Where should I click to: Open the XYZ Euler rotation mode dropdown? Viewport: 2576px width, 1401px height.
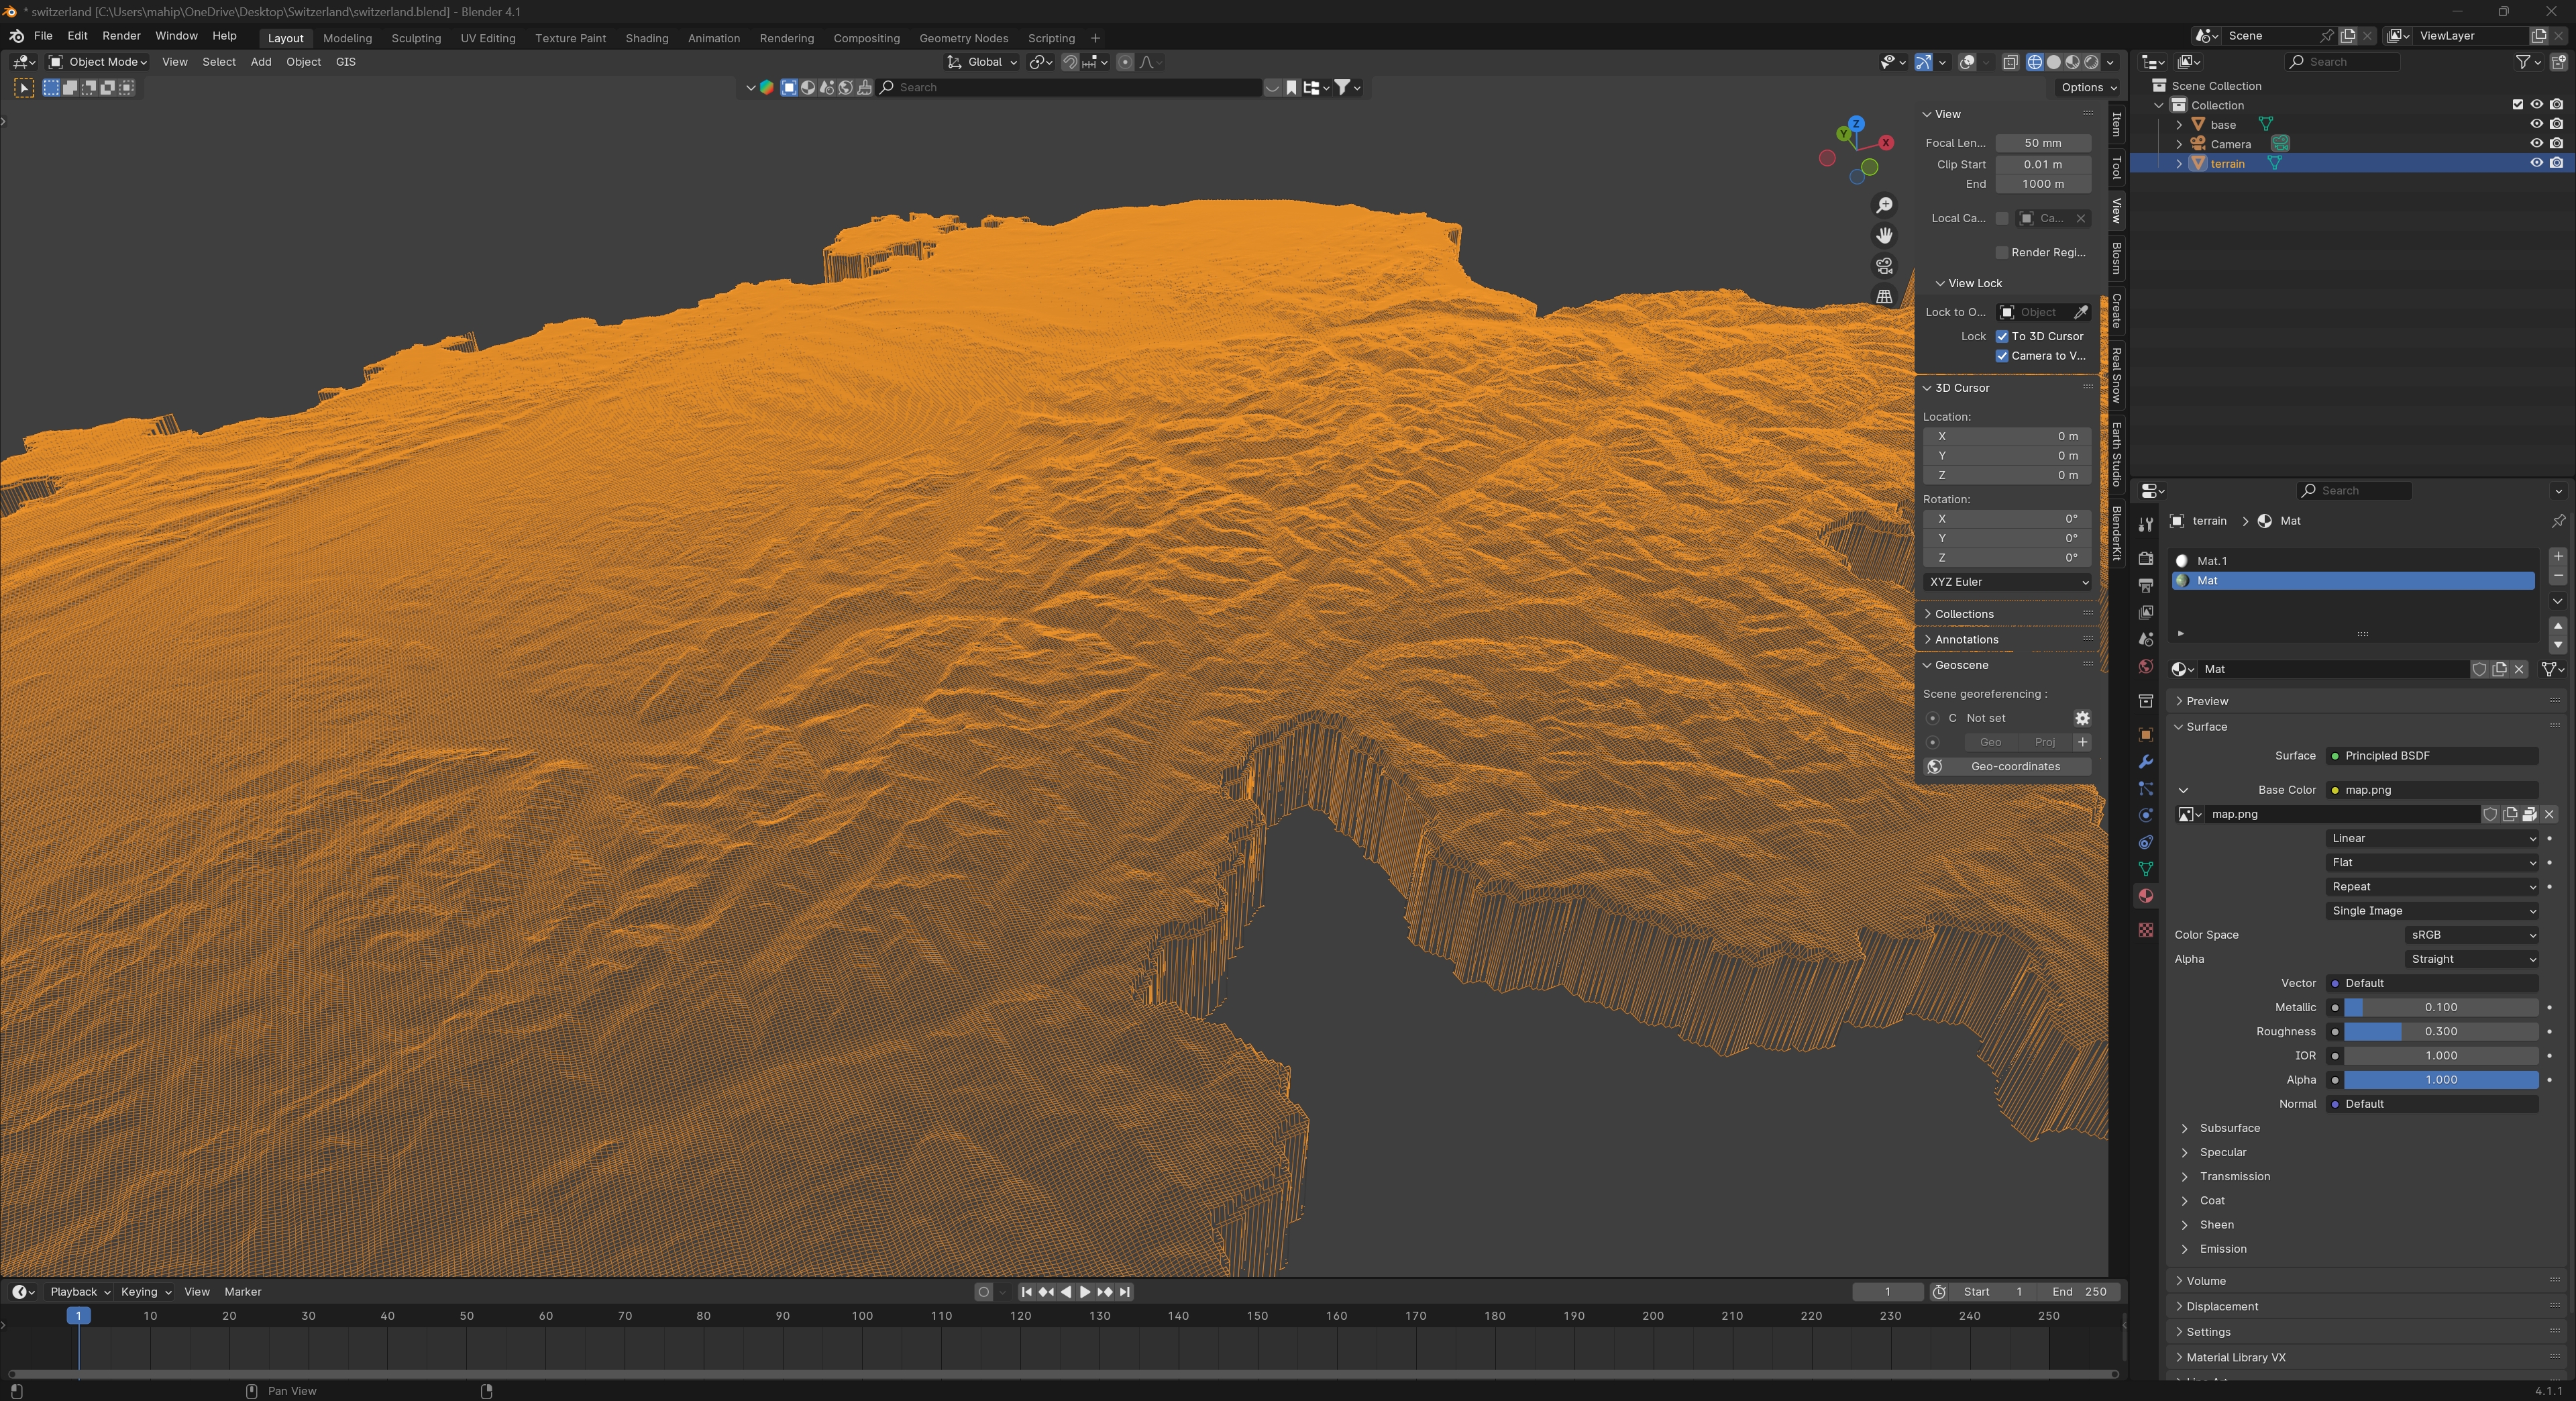2007,582
